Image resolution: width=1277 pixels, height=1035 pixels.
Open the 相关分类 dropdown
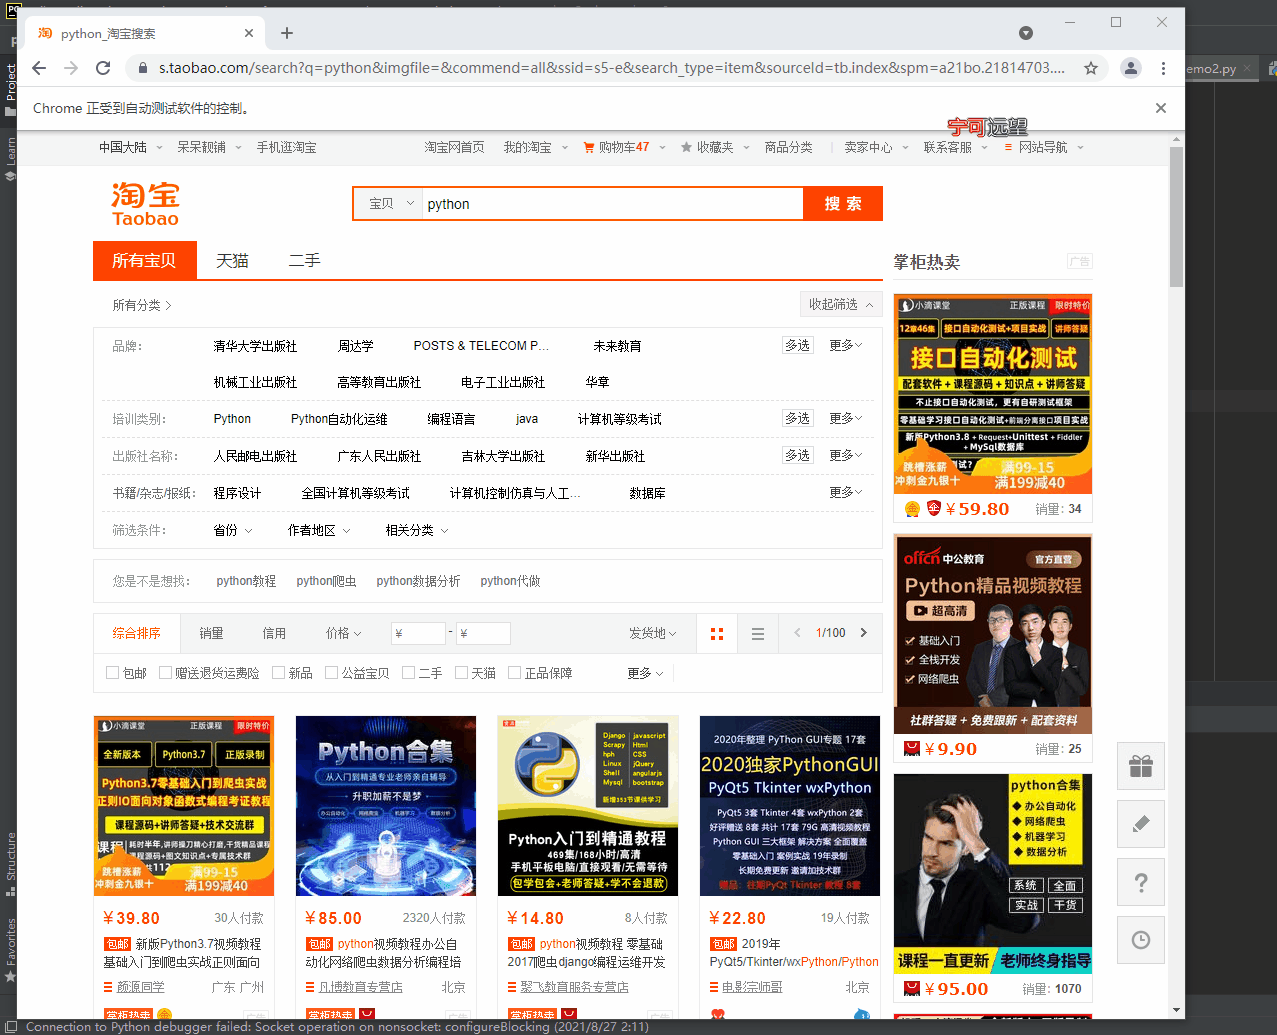[x=417, y=530]
